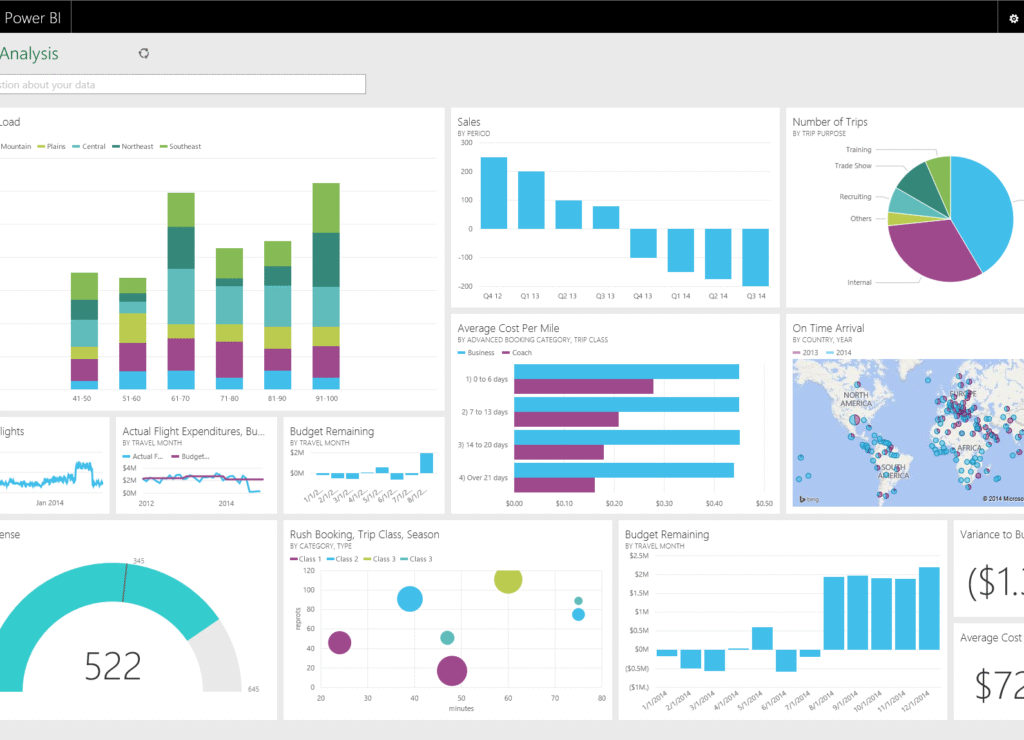Open Rush Booking, Trip Class, Season title

pyautogui.click(x=364, y=535)
